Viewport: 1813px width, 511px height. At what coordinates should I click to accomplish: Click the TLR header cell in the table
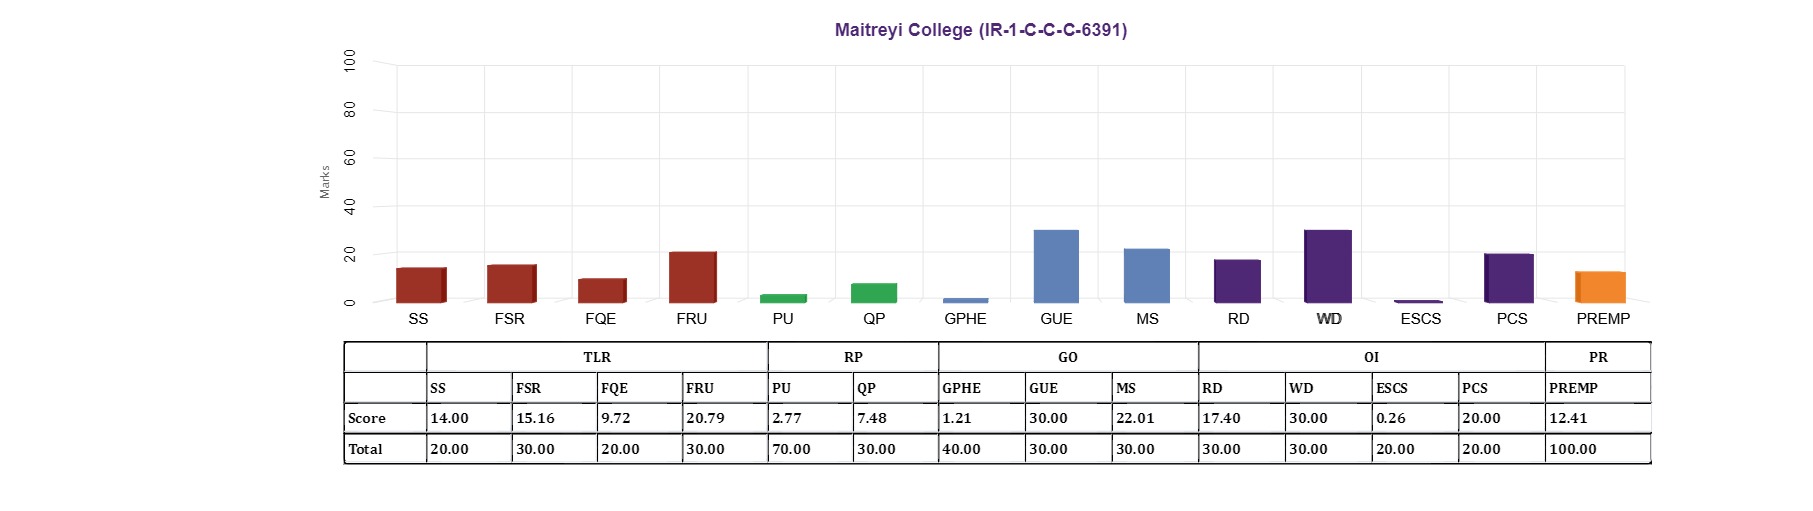click(597, 357)
